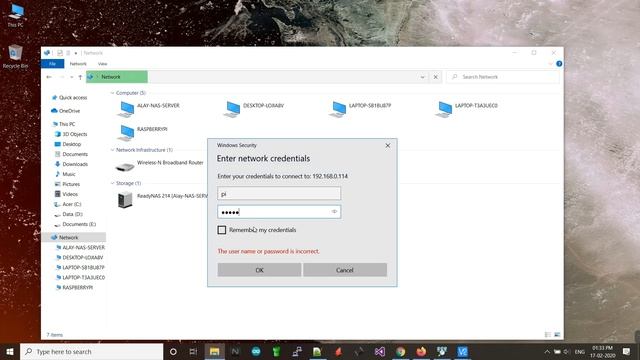Open the DESKTOP-LOJIABV computer icon

click(232, 109)
